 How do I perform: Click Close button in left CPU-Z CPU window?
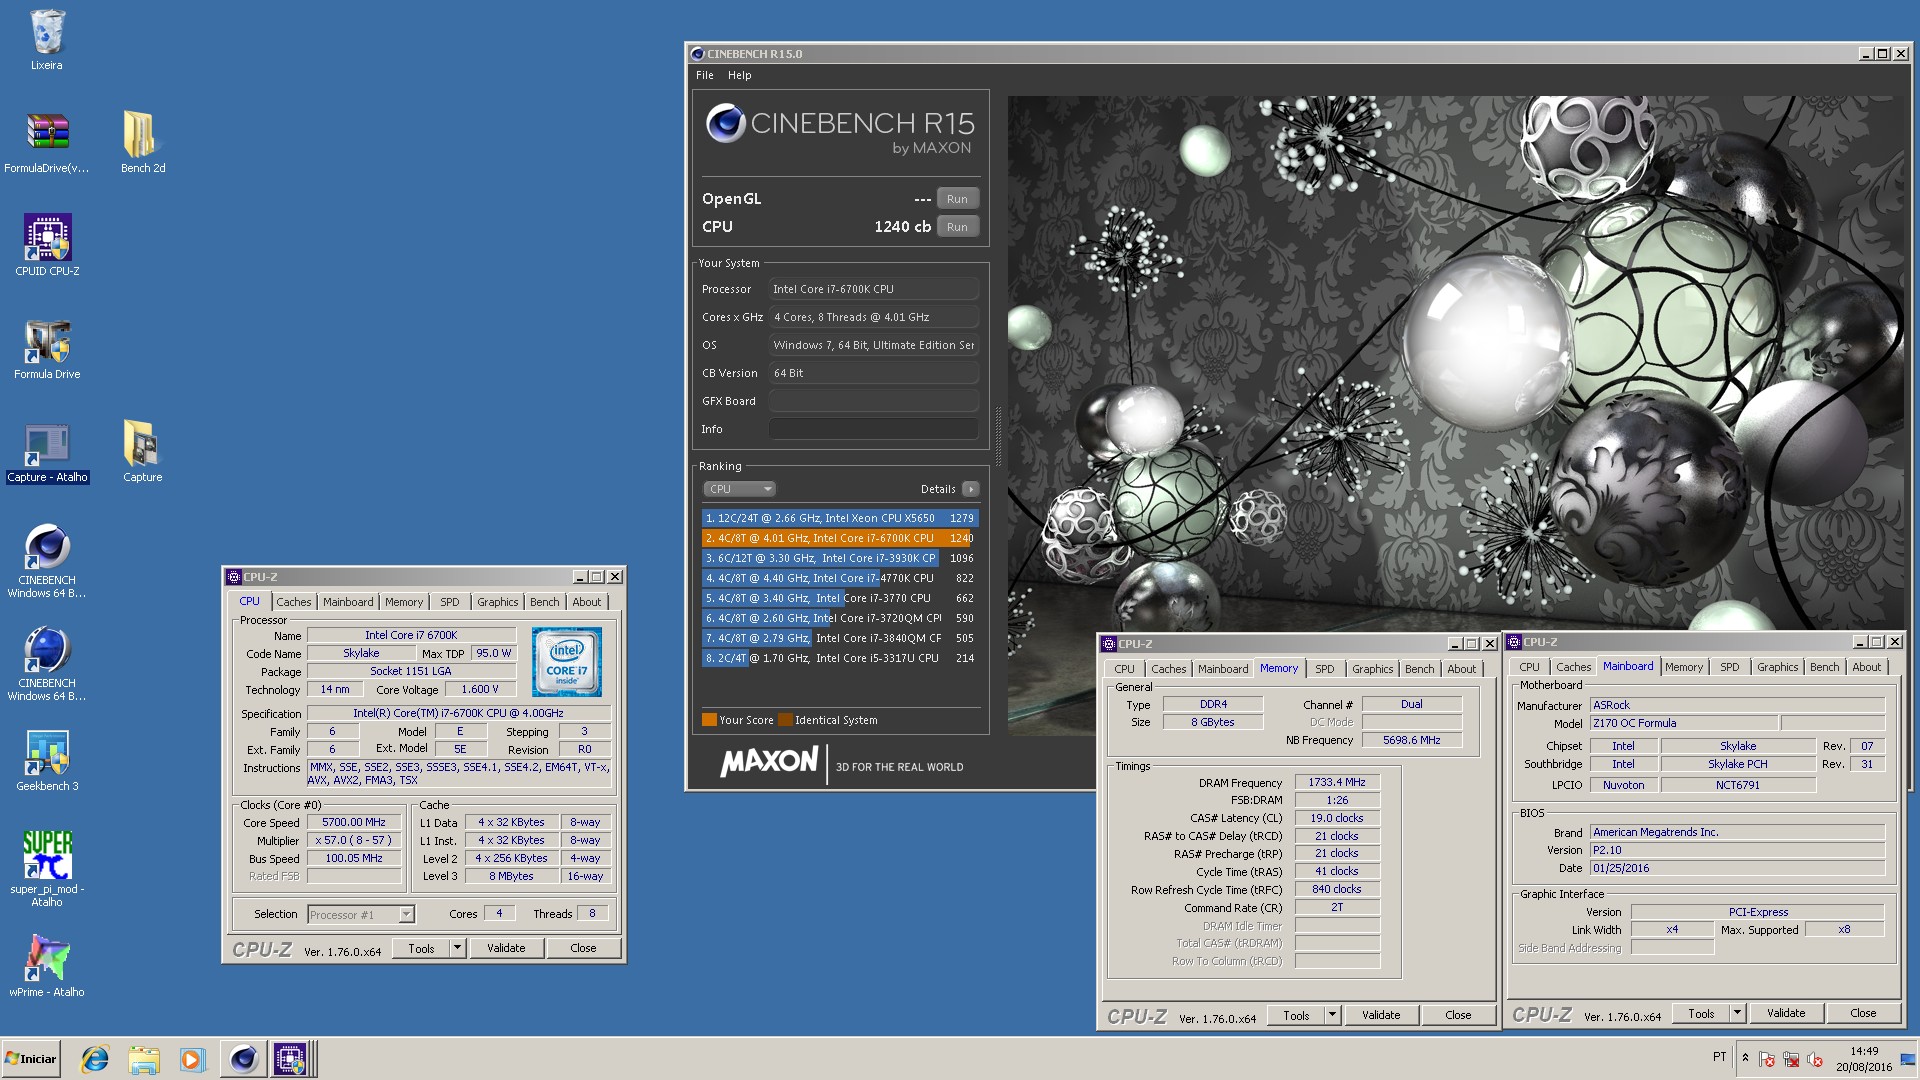pyautogui.click(x=583, y=948)
